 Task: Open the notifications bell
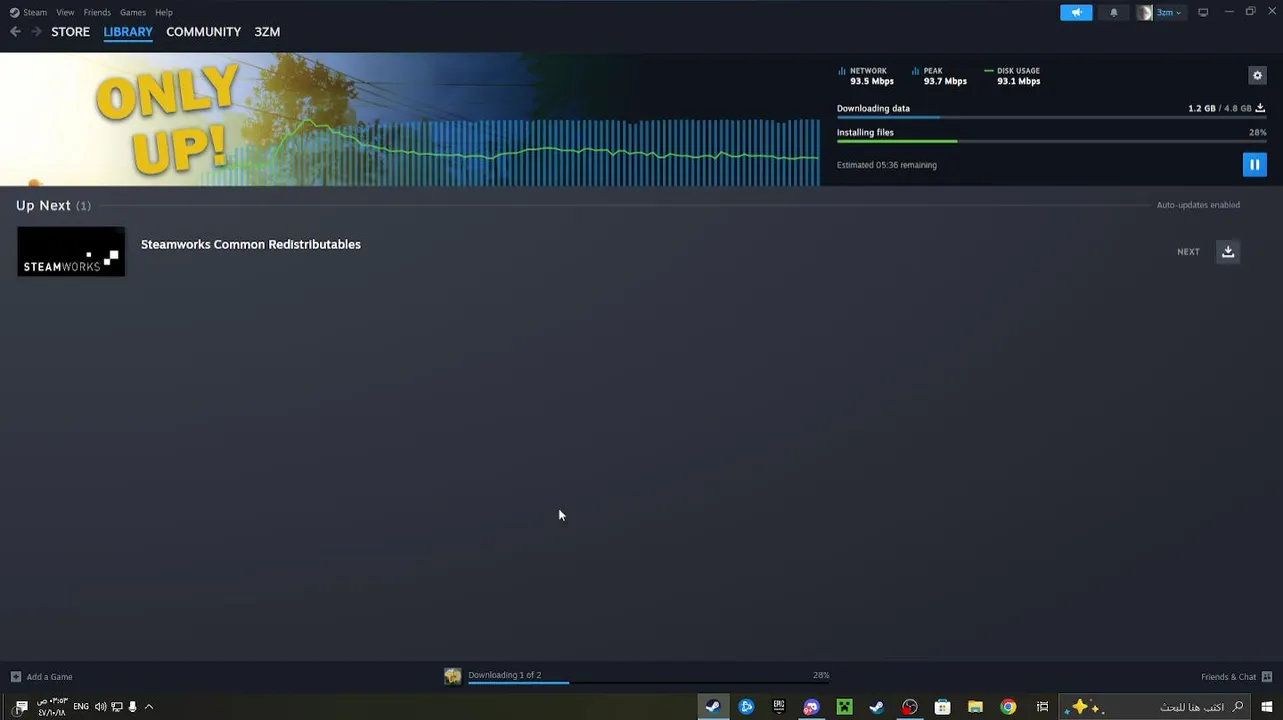click(1113, 12)
